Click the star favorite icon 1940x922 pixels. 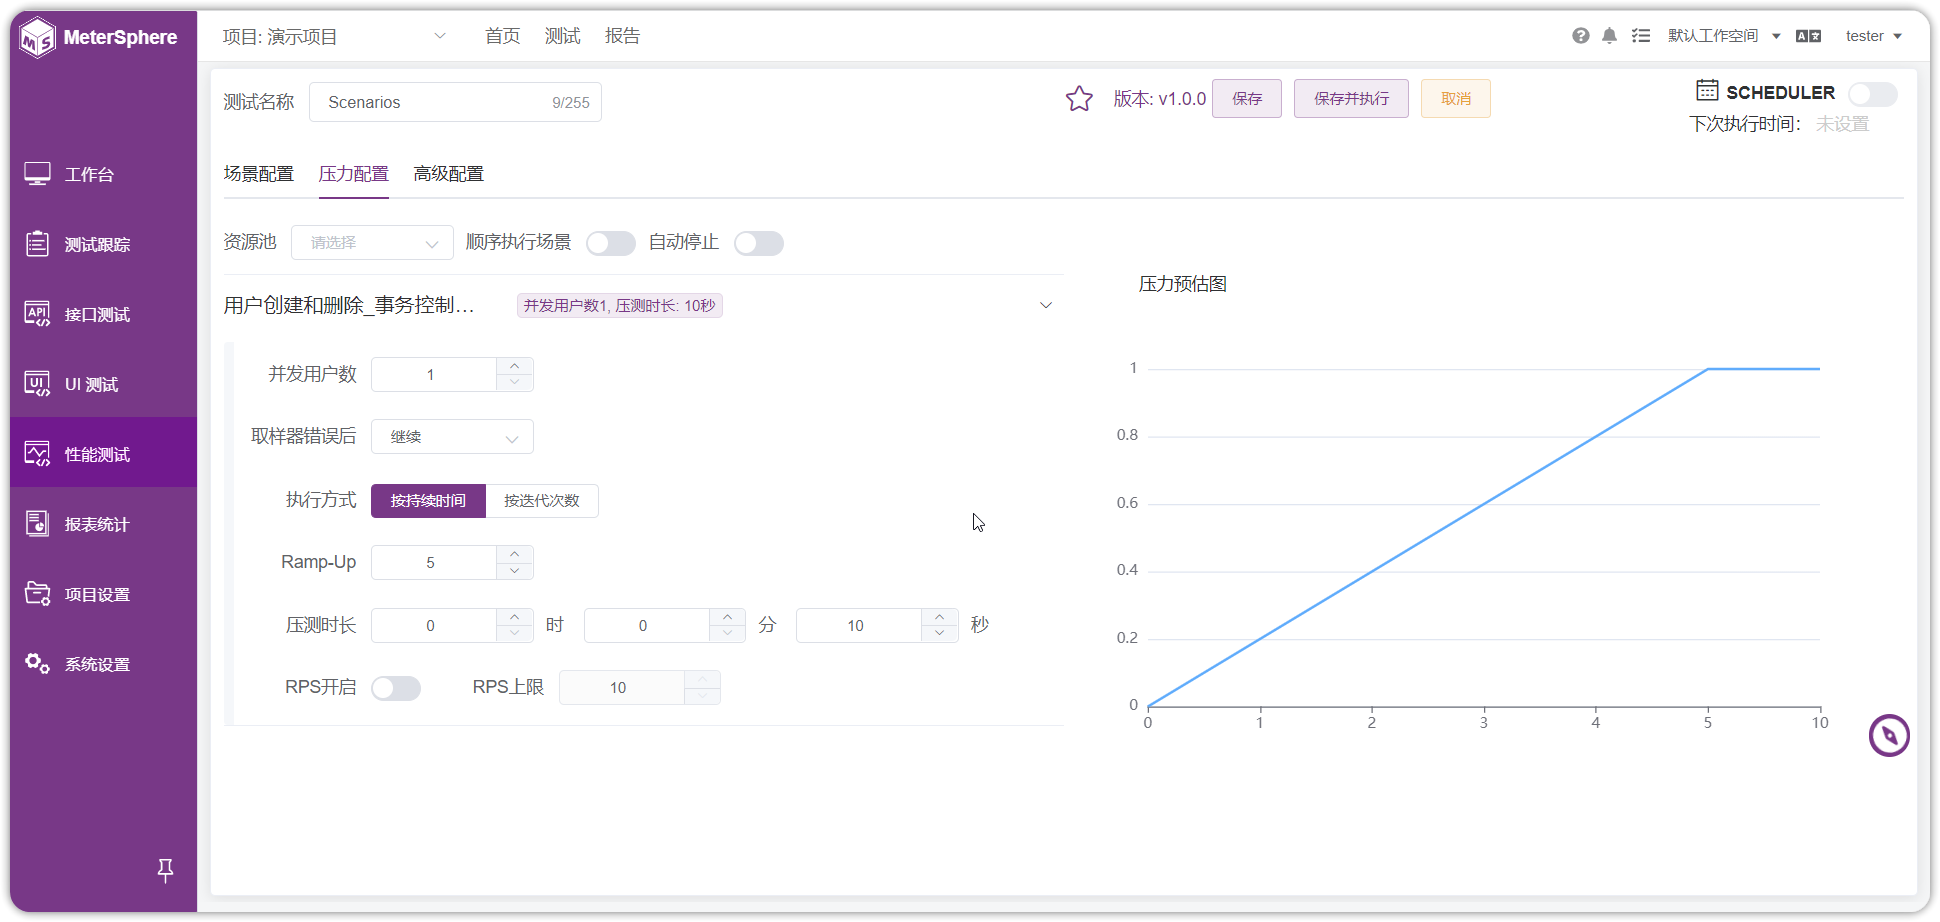[x=1079, y=99]
